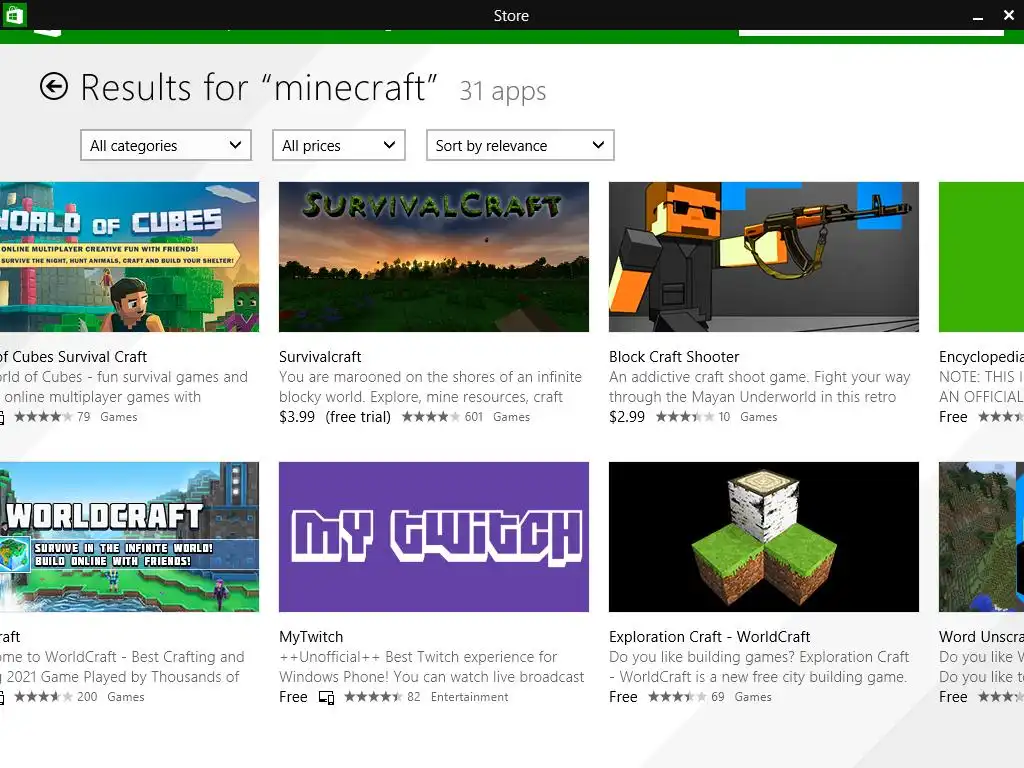Click the $3.99 price of Survivalcraft
This screenshot has width=1024, height=768.
click(x=297, y=417)
